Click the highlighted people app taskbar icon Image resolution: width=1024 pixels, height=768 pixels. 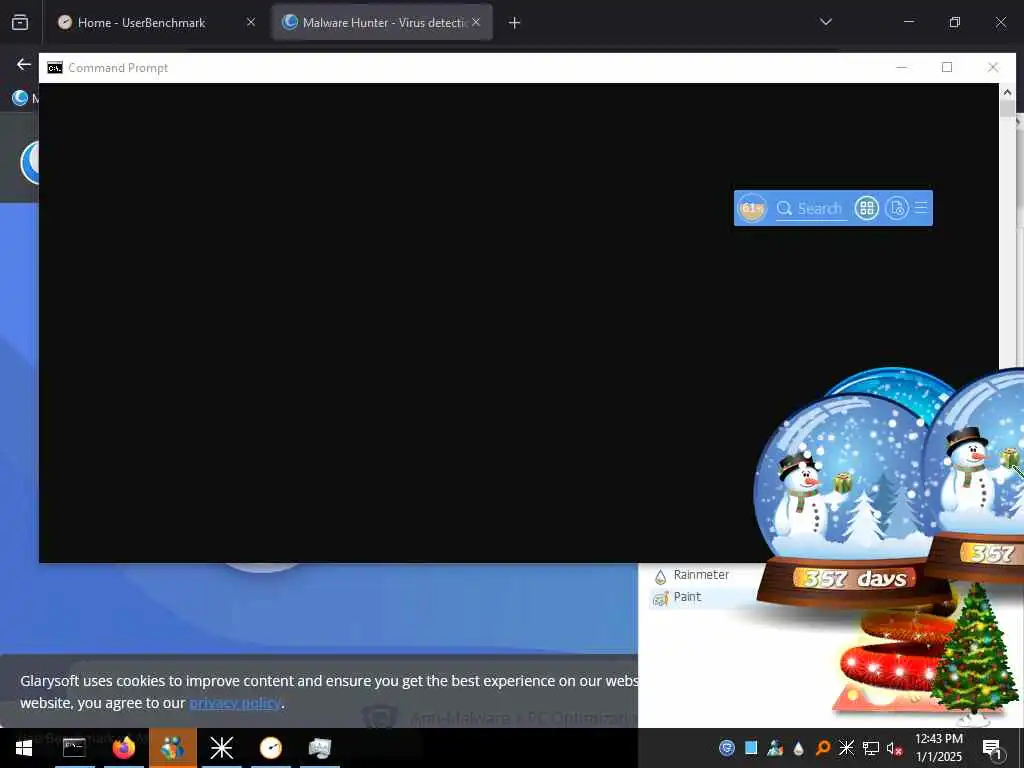pyautogui.click(x=172, y=748)
